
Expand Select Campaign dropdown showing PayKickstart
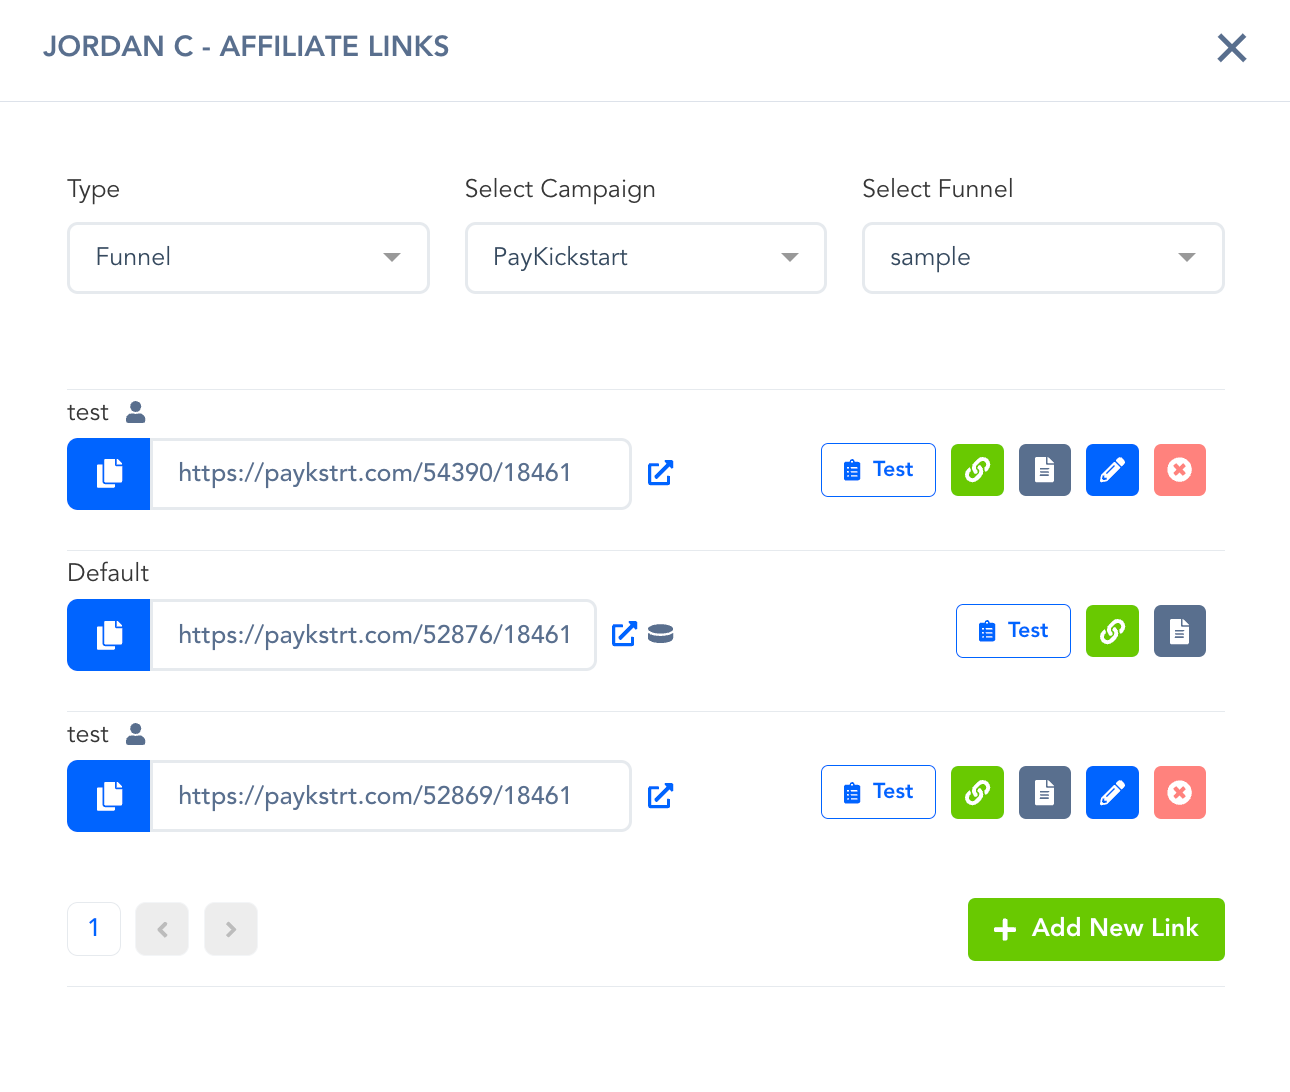point(645,258)
